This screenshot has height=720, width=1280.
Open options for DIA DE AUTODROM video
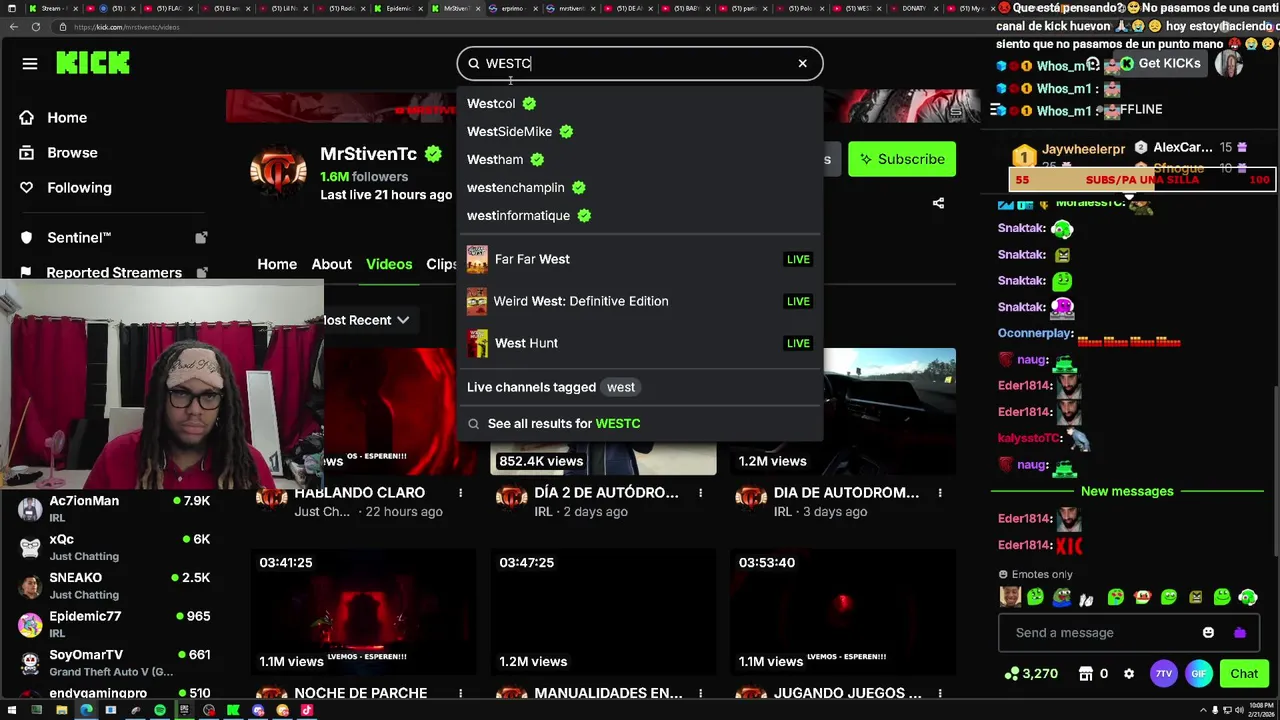(x=940, y=493)
